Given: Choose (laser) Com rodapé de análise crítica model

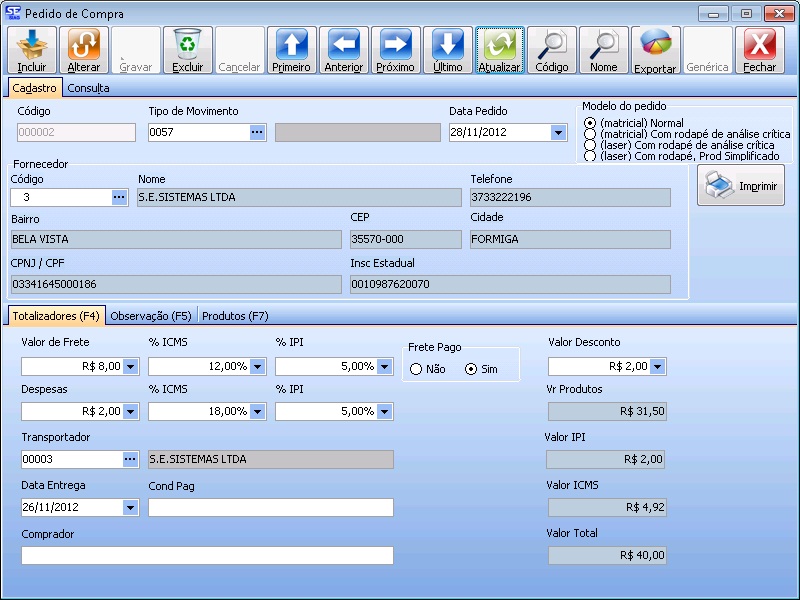Looking at the screenshot, I should [x=590, y=145].
